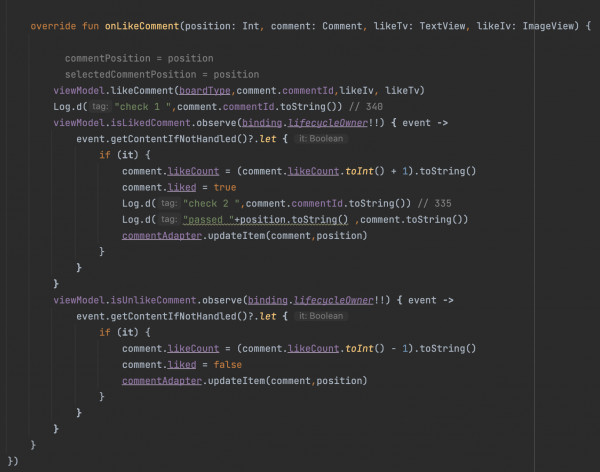Click the // 340 trailing comment
The height and width of the screenshot is (472, 600).
[366, 107]
